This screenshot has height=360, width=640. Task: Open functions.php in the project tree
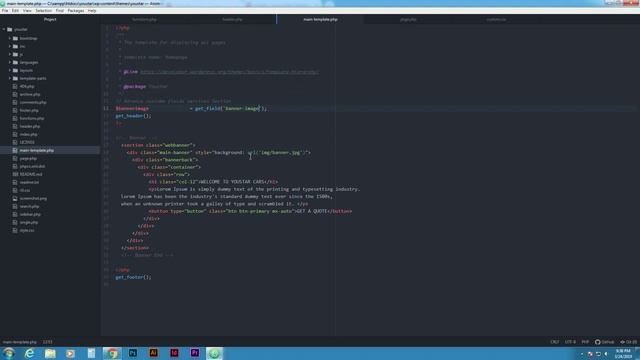pyautogui.click(x=32, y=118)
